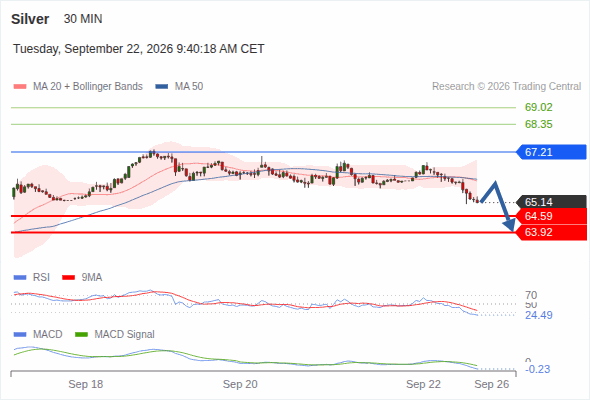Click the 68.35 resistance level label
This screenshot has height=400, width=590.
tap(538, 124)
